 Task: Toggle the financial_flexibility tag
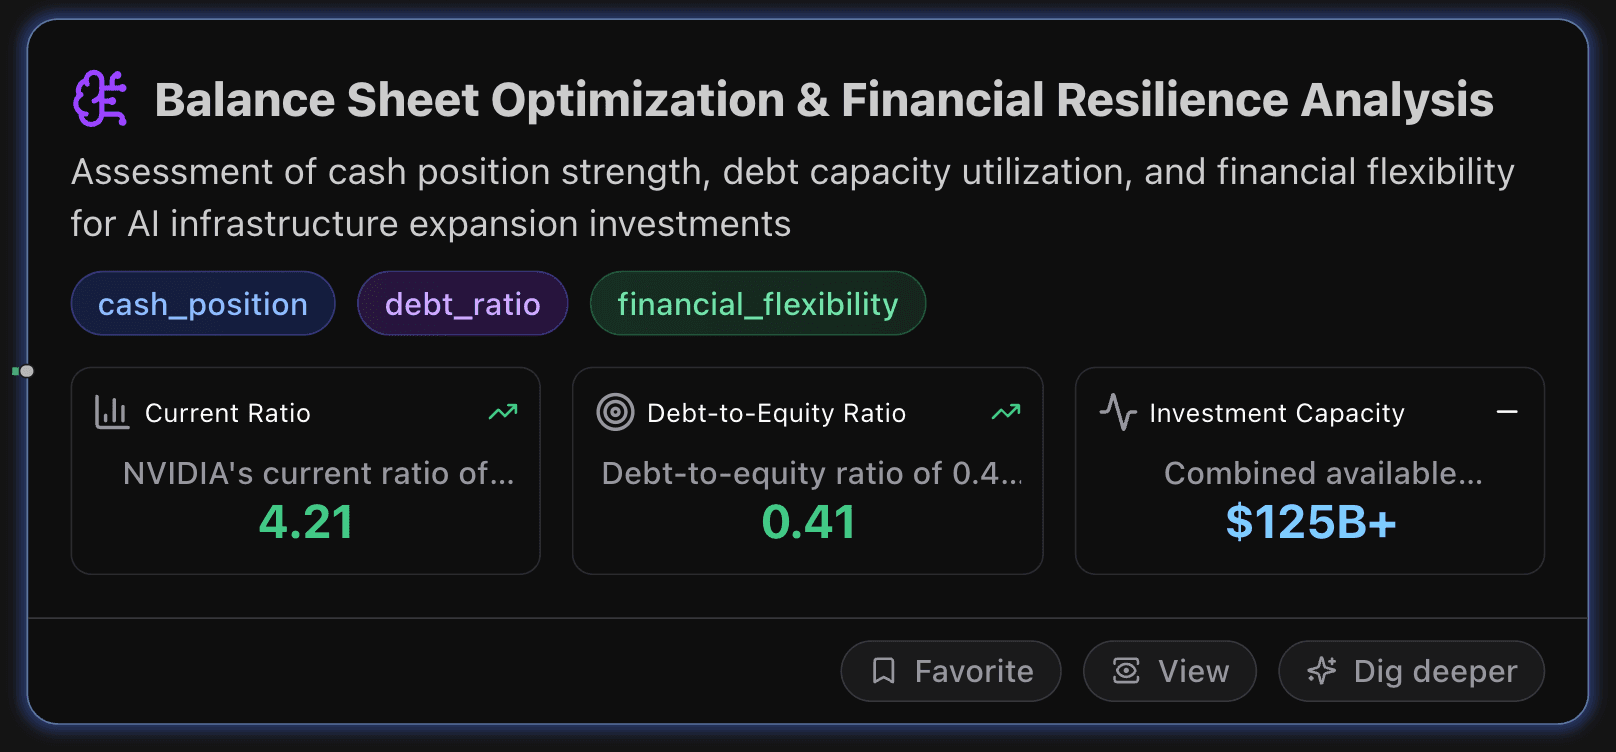click(757, 303)
